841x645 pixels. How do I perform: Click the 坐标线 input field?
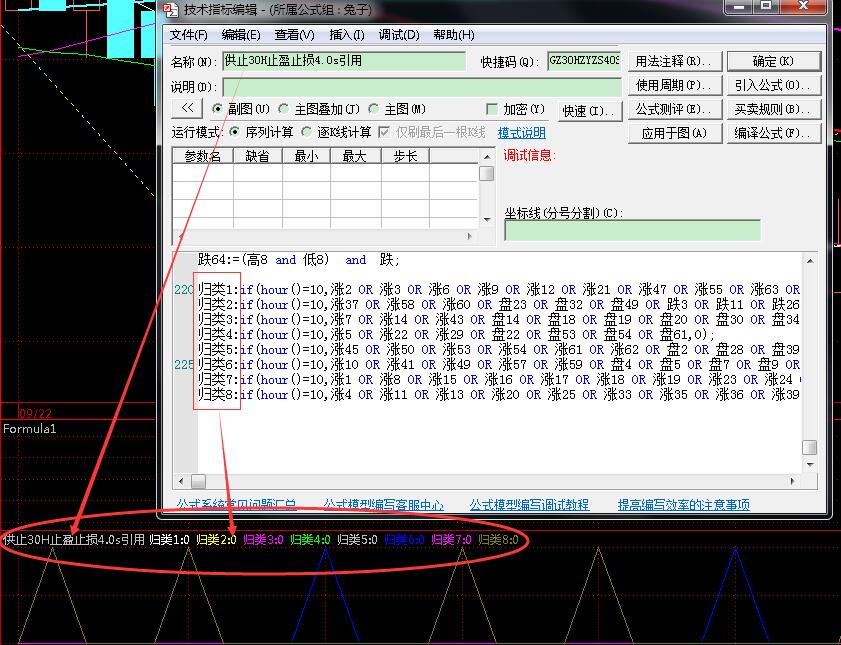[x=632, y=231]
